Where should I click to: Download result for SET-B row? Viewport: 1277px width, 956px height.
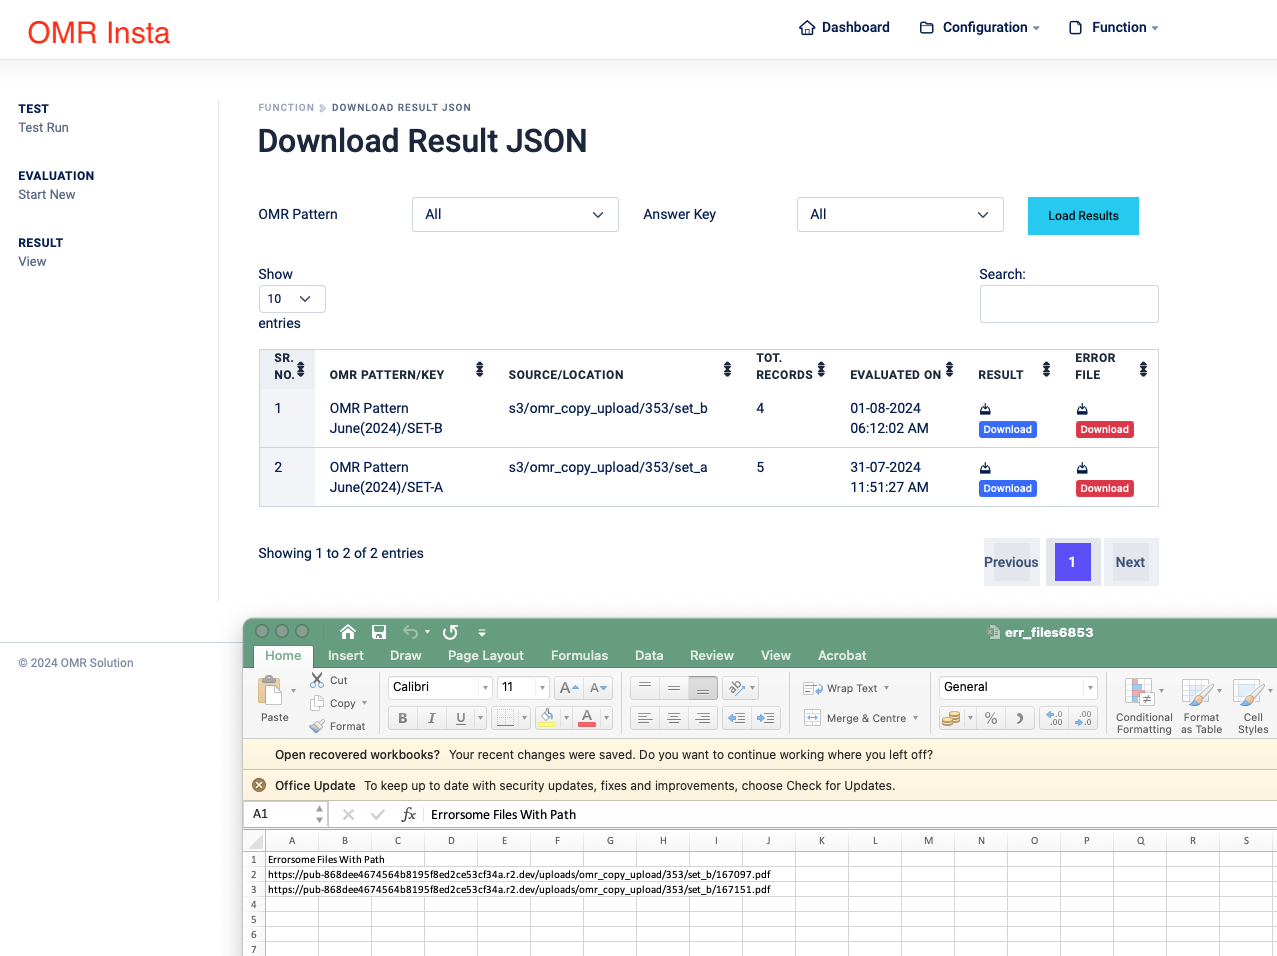(x=1007, y=429)
